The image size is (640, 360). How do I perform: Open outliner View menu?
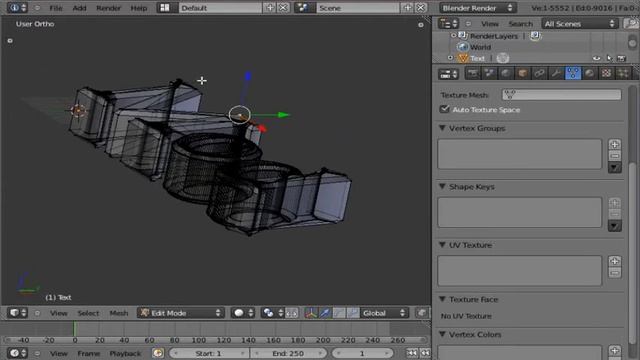click(489, 24)
